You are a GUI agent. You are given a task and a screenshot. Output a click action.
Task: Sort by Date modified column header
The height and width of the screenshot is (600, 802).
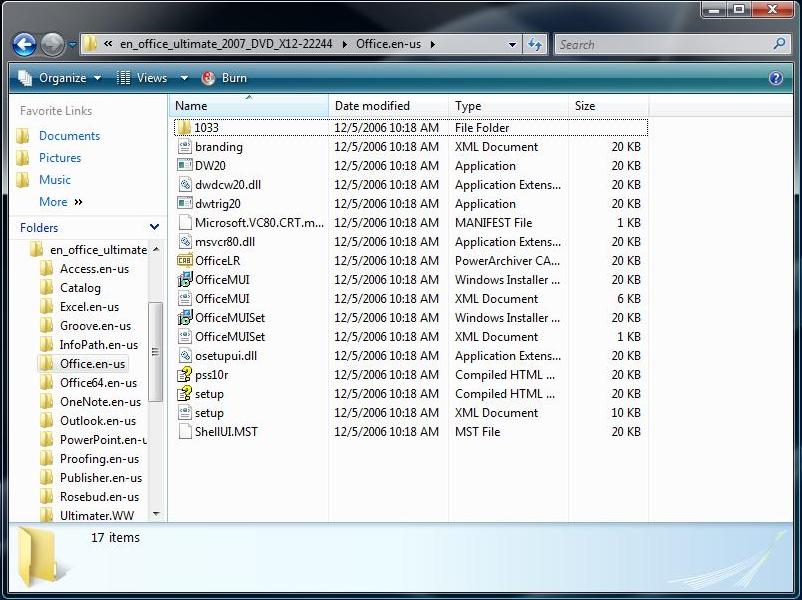click(388, 106)
